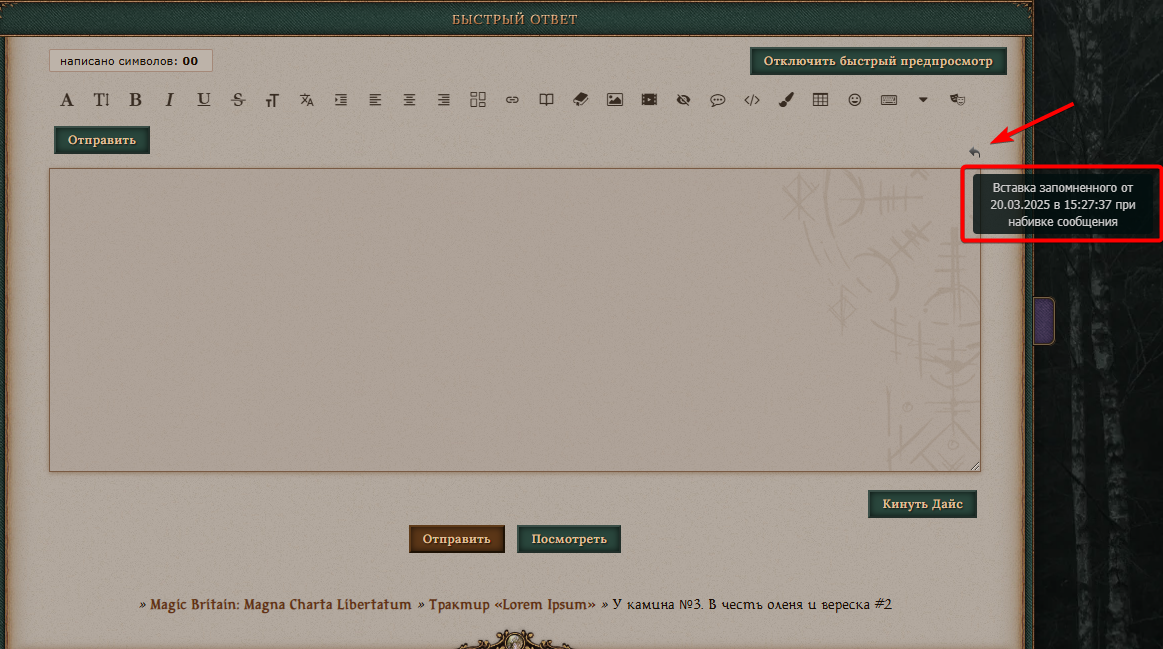Open the translate text tool
Viewport: 1163px width, 649px height.
click(x=306, y=100)
